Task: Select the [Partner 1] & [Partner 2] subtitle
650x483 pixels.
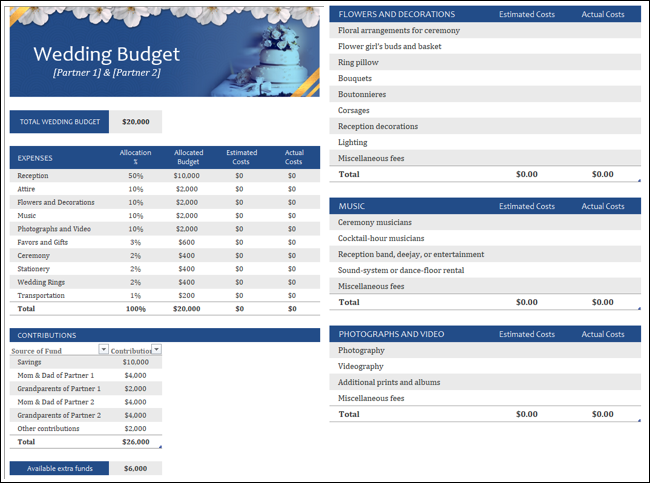Action: (107, 73)
